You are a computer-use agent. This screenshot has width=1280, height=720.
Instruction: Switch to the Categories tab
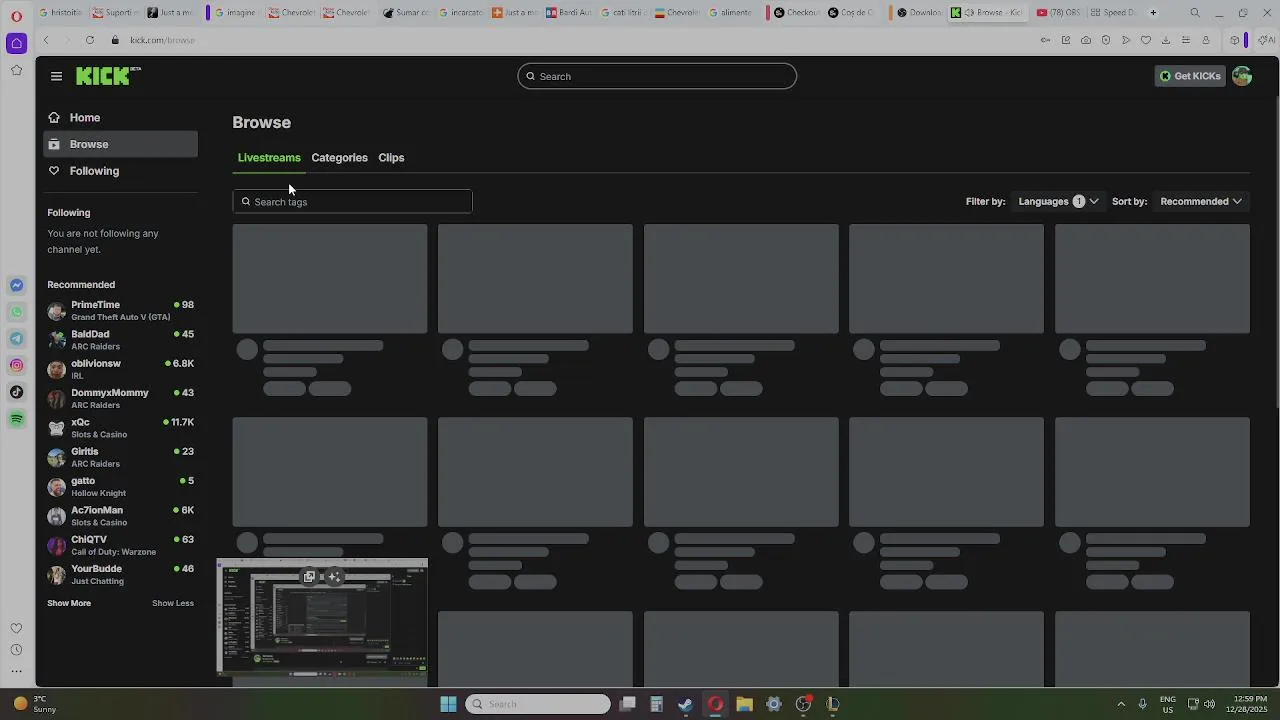pyautogui.click(x=339, y=157)
